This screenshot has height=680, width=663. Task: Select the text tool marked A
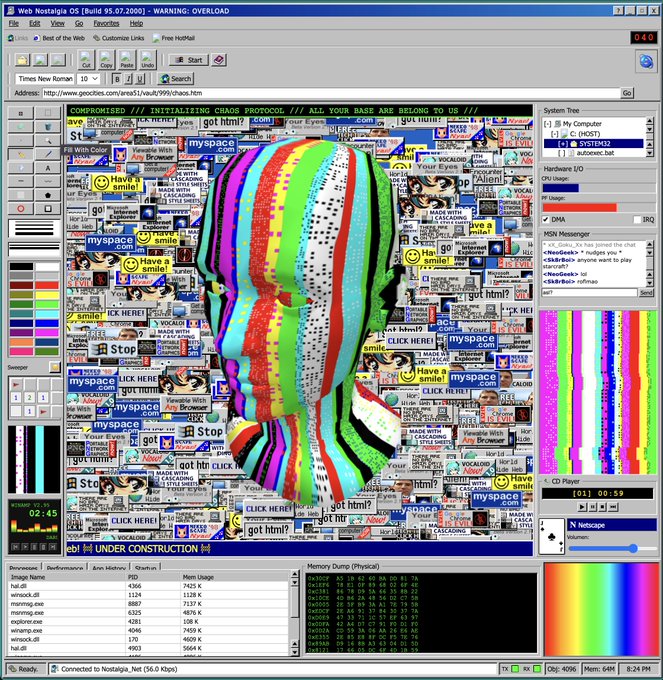tap(48, 168)
